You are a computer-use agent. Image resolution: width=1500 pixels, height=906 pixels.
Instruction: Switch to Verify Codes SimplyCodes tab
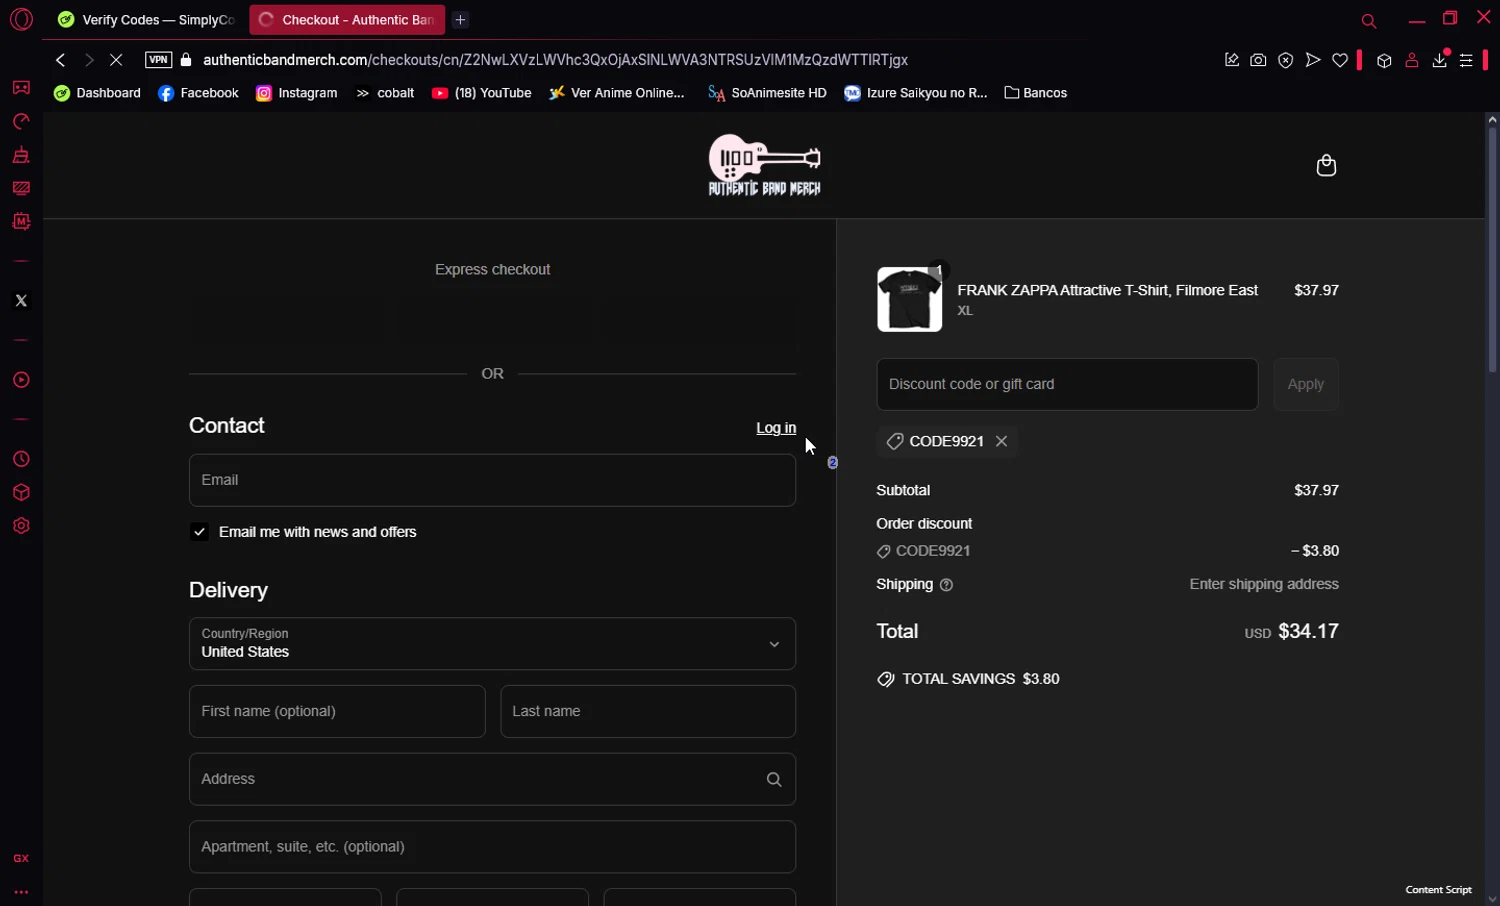(146, 20)
